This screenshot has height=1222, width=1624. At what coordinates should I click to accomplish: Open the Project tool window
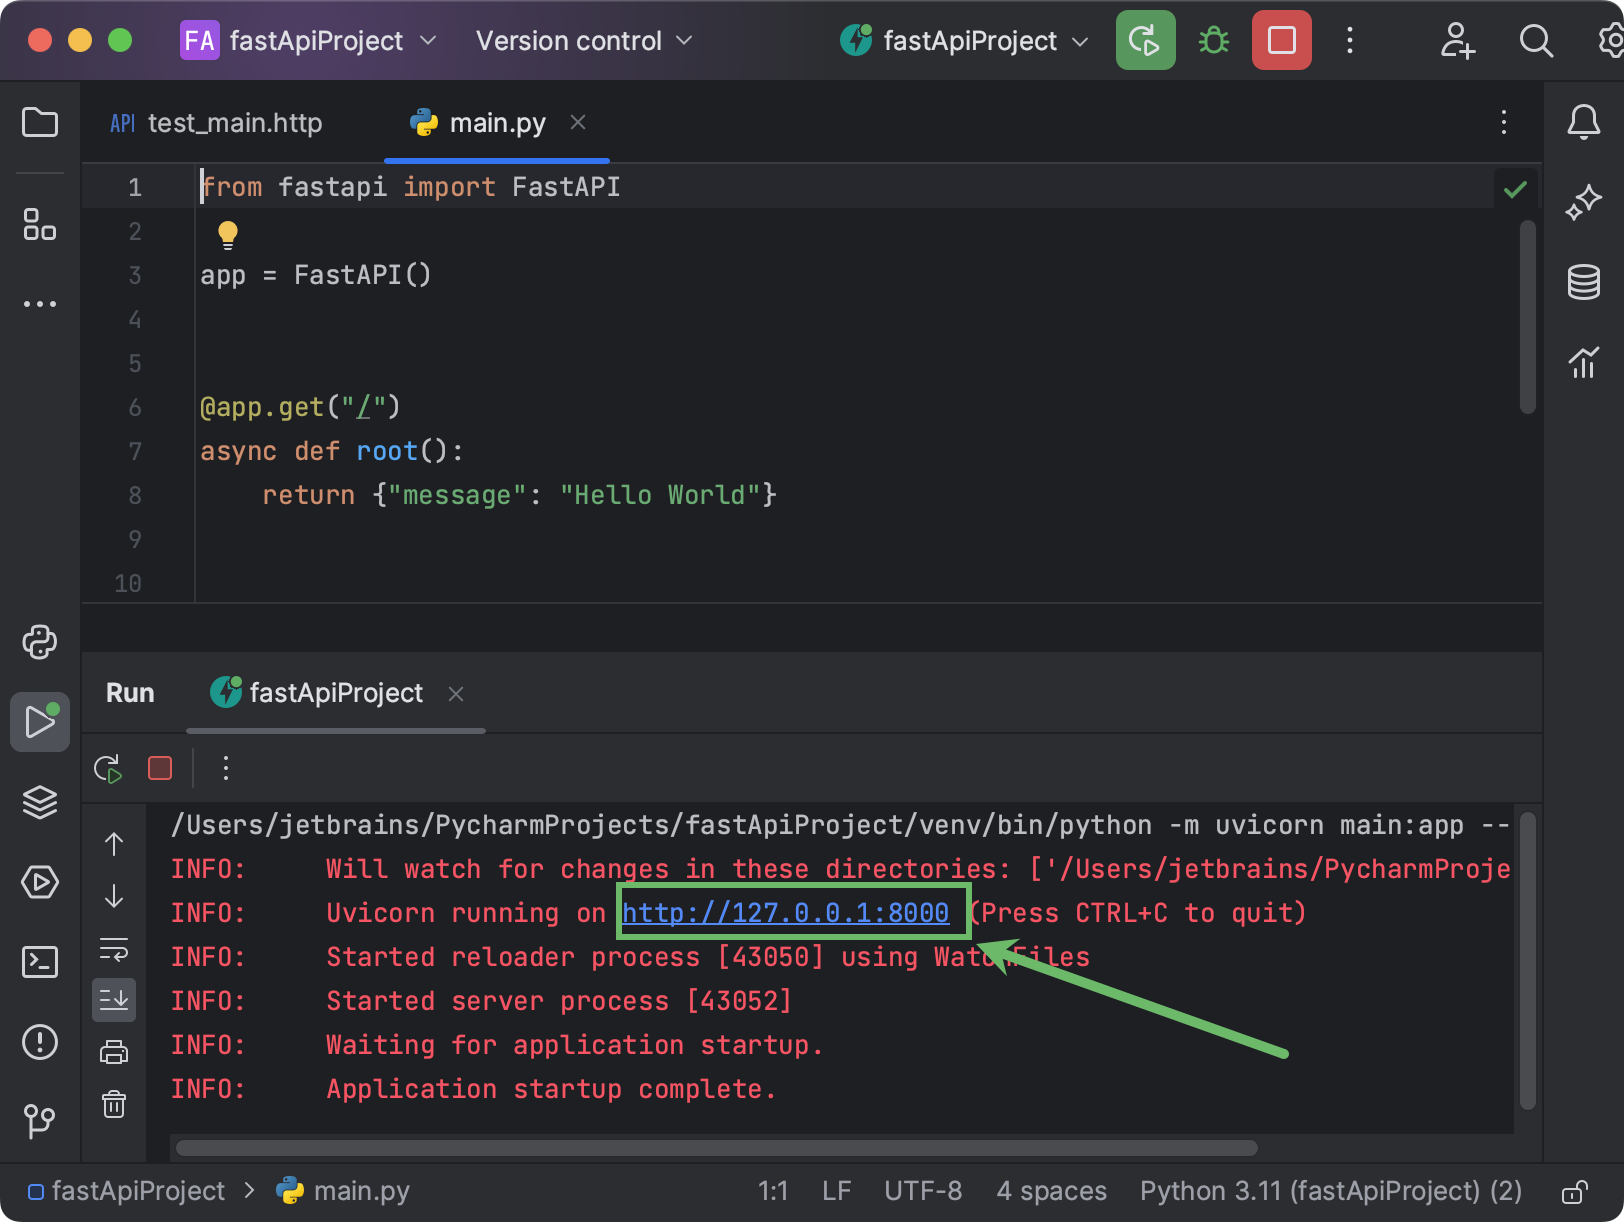click(x=40, y=122)
